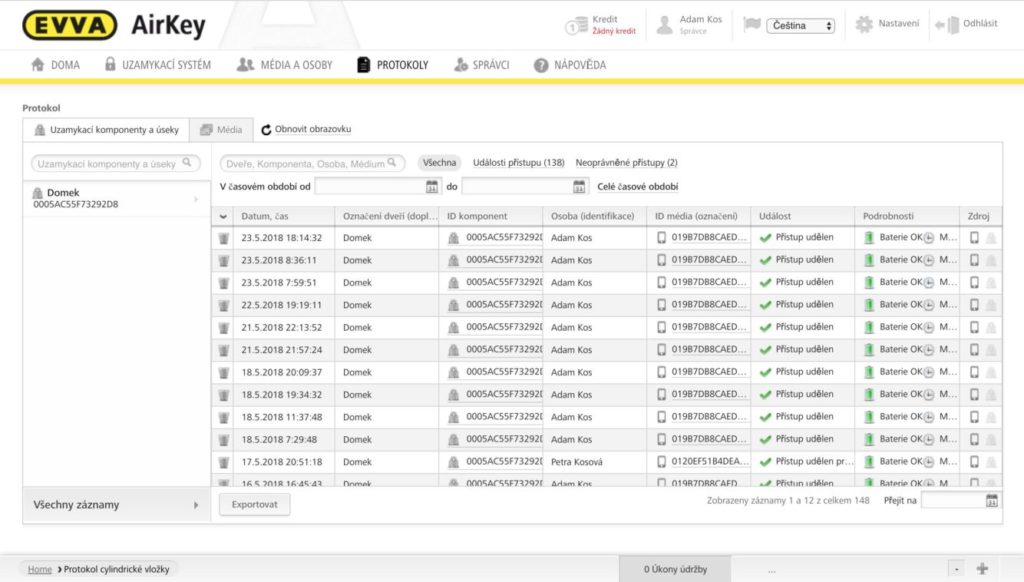Open NÁPOVĚDA help menu

[x=570, y=65]
